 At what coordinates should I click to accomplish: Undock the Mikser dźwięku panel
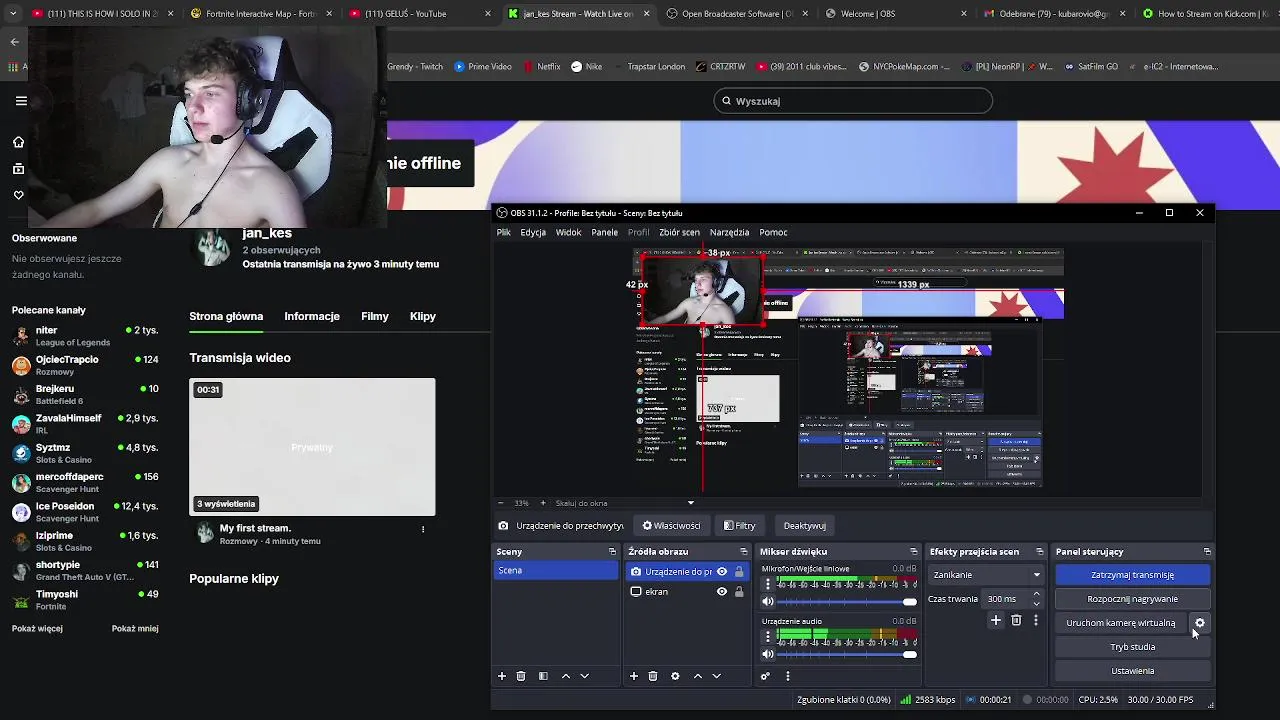pyautogui.click(x=913, y=552)
